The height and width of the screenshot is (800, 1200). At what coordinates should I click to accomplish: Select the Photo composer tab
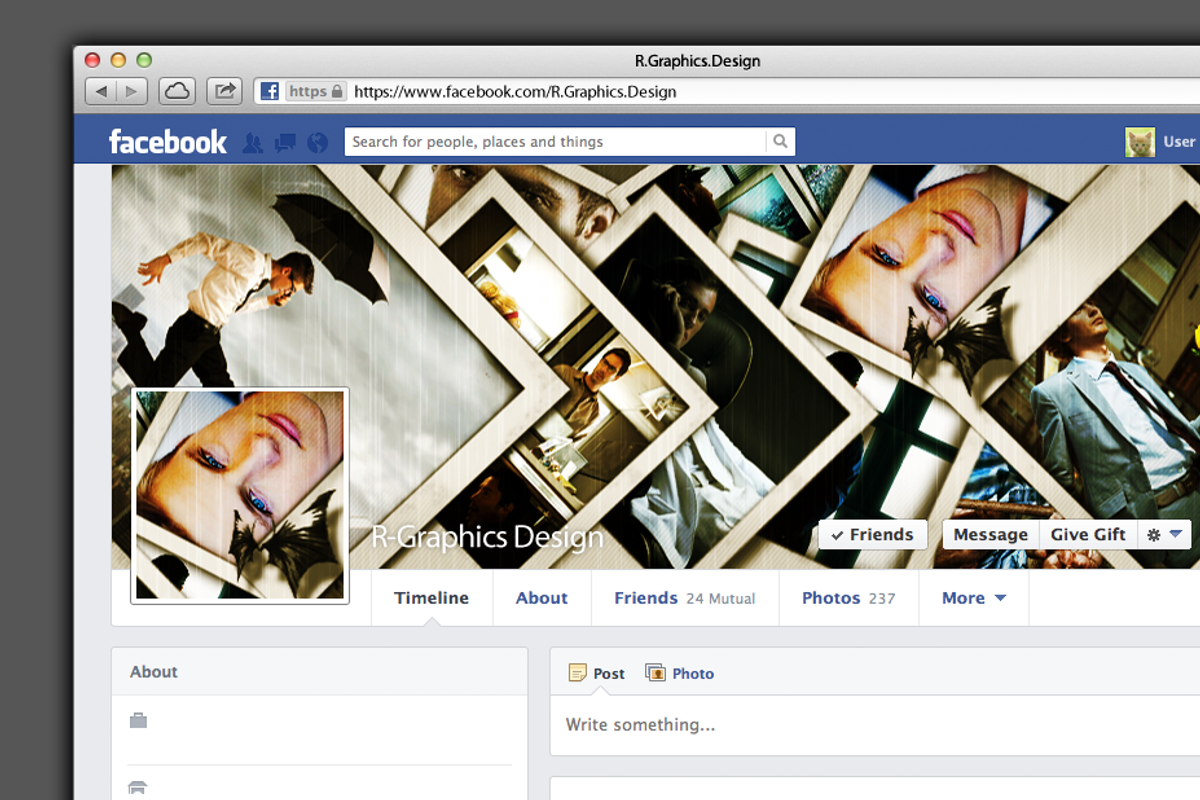(680, 673)
